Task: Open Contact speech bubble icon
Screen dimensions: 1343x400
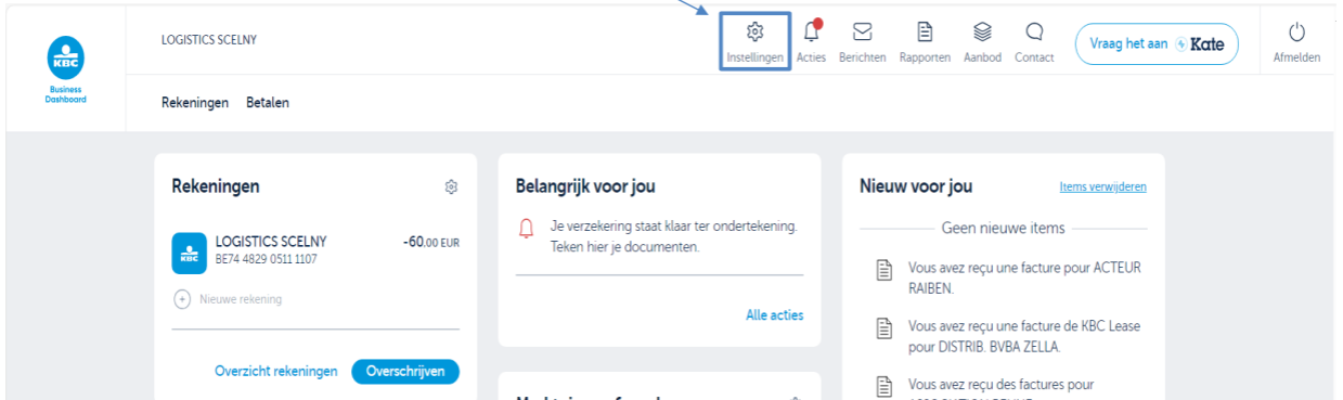Action: [1034, 32]
